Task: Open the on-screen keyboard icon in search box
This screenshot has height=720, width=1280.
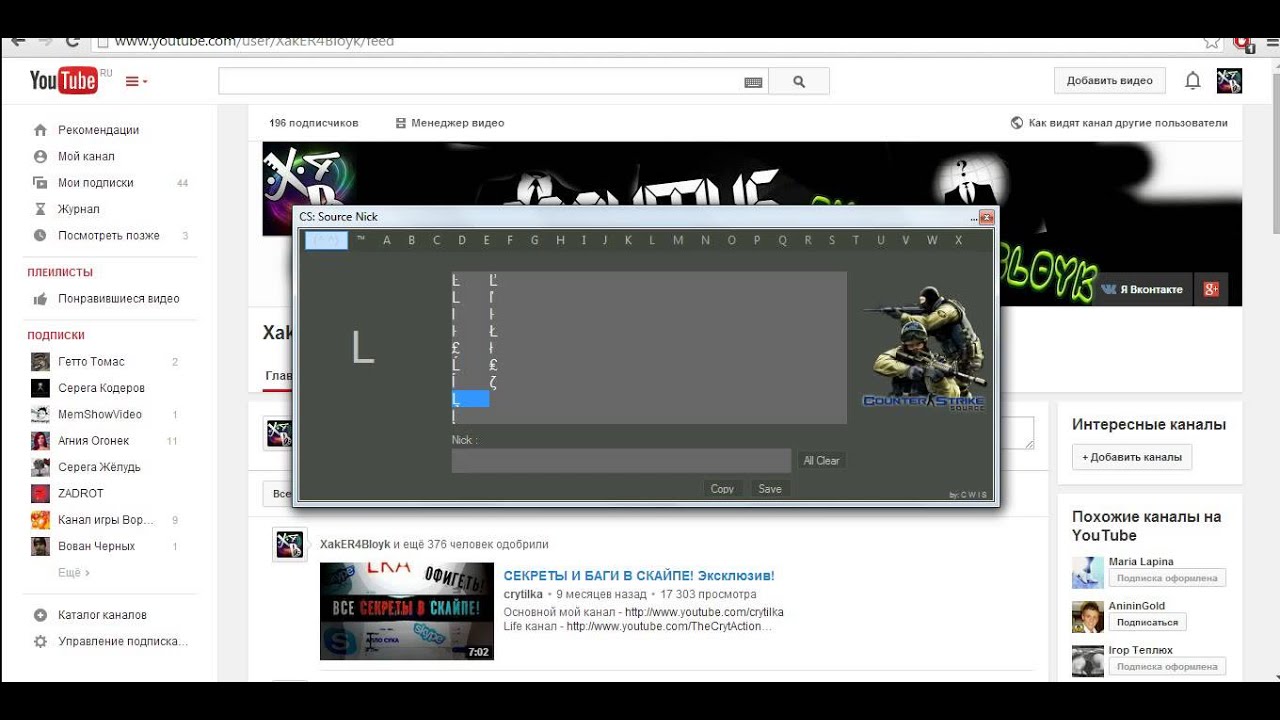Action: [754, 82]
